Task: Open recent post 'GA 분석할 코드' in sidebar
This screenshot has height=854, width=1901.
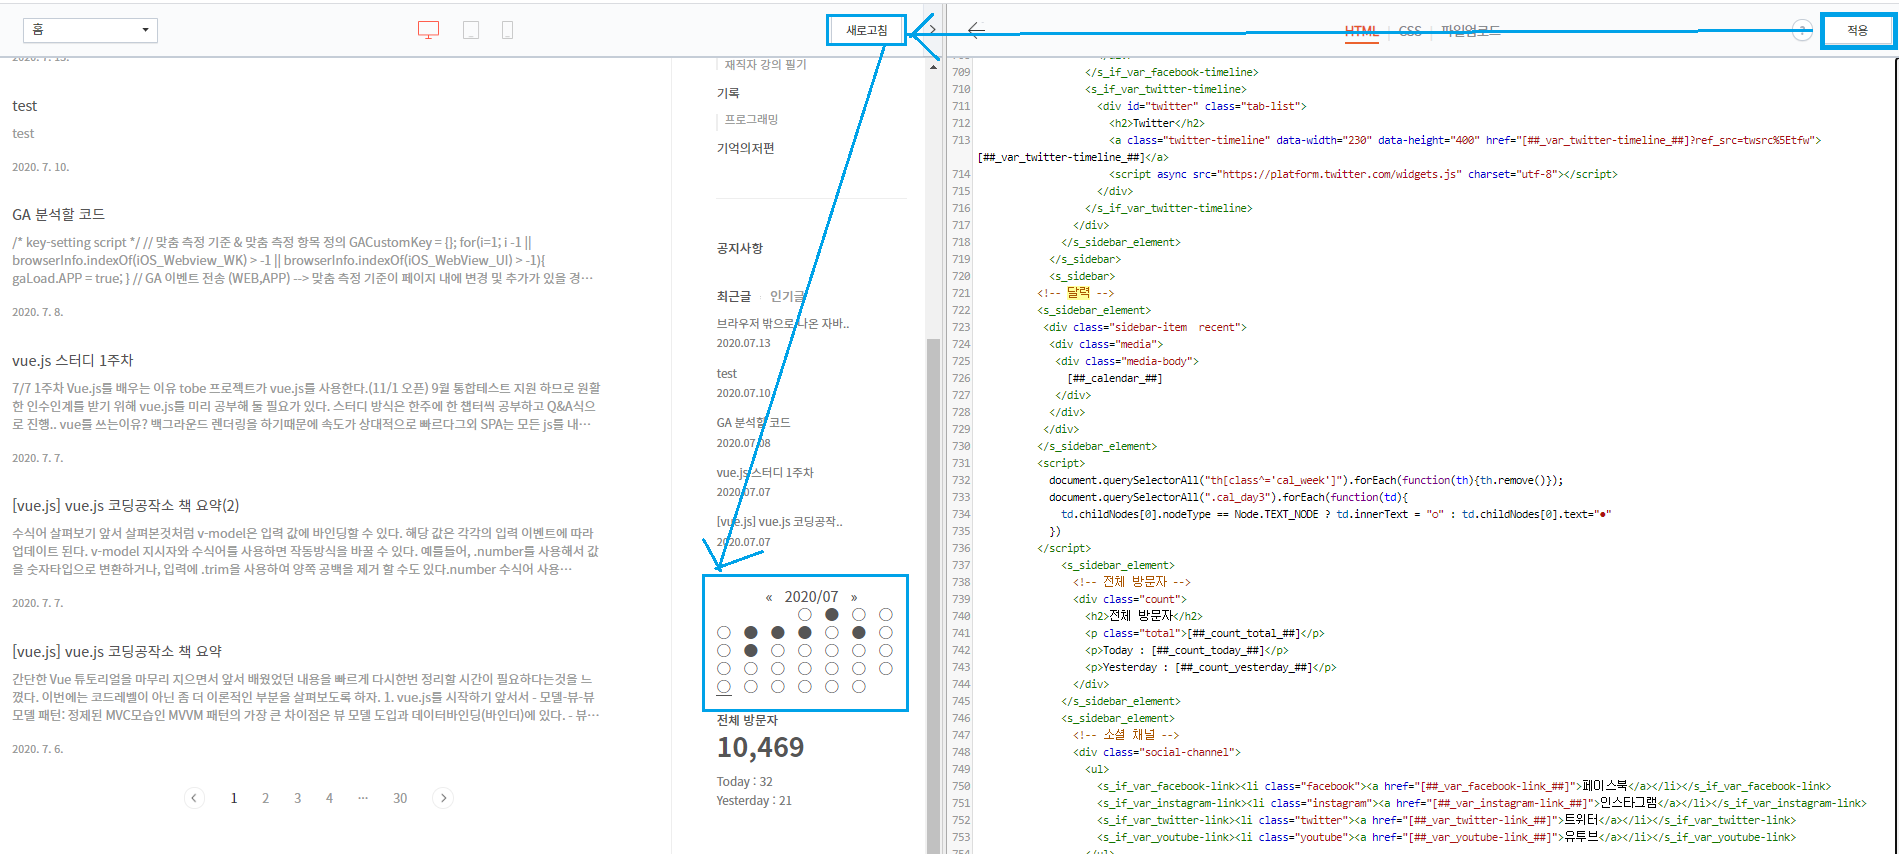Action: (753, 423)
